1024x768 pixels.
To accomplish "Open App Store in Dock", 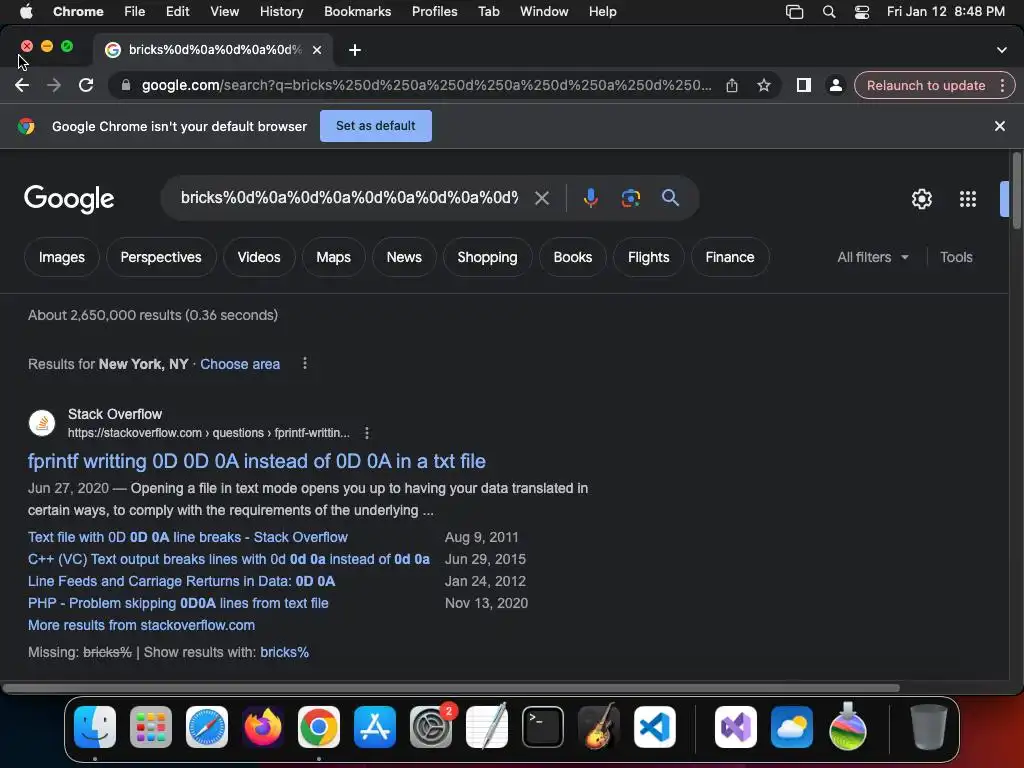I will [x=375, y=727].
